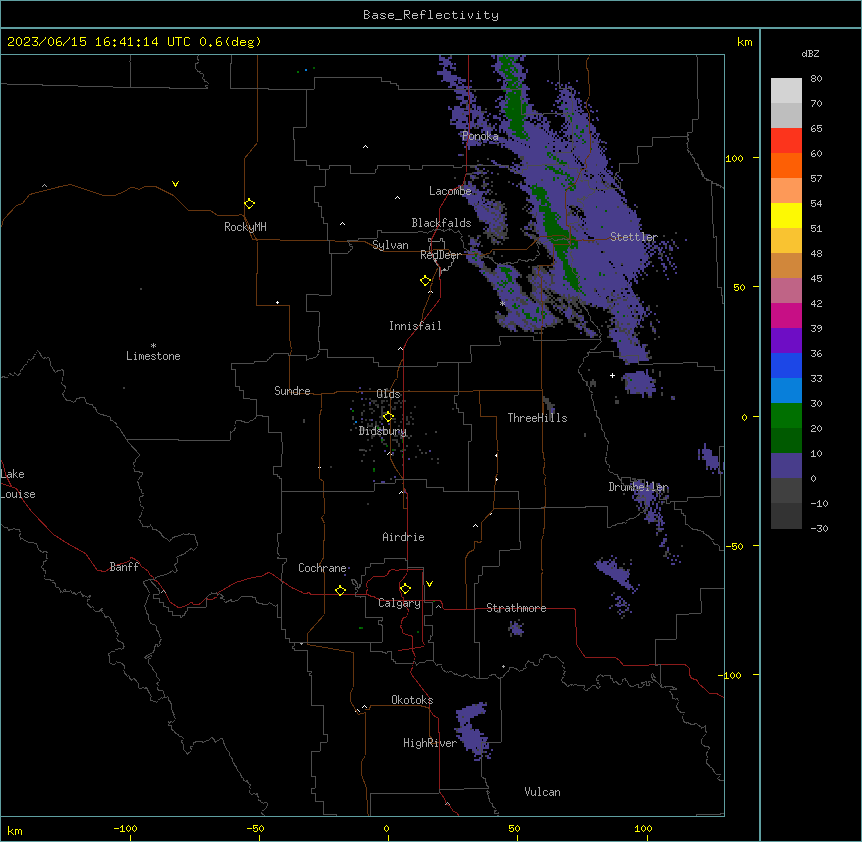Click the purple echo south of Strathmore
862x842 pixels.
coord(516,628)
